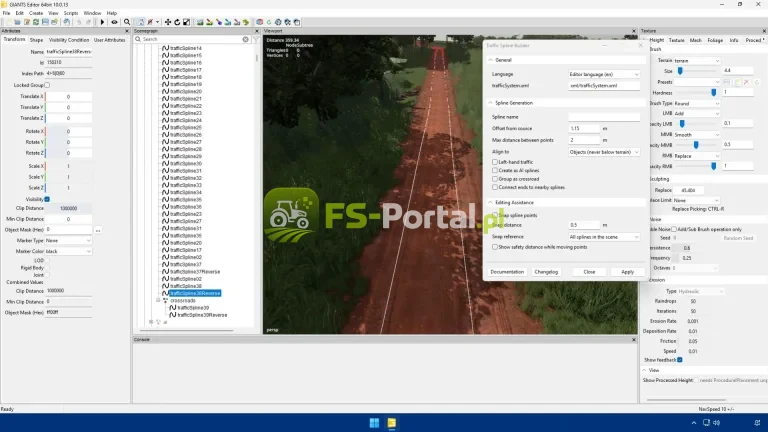This screenshot has width=768, height=432.
Task: Open the Windows Start menu
Action: tap(374, 423)
